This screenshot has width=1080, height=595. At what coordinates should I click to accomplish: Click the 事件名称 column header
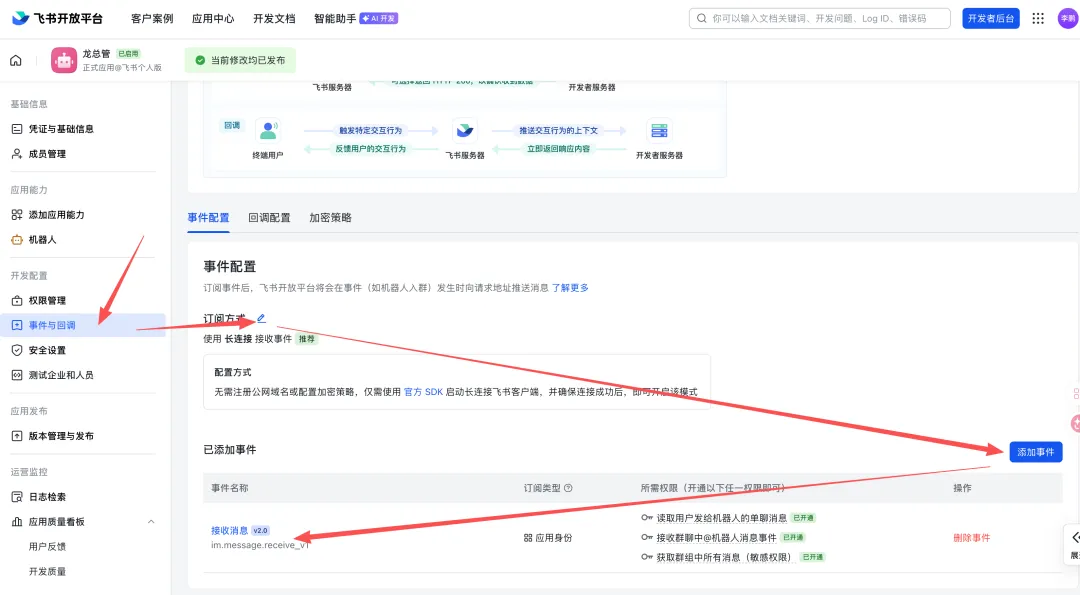(229, 488)
